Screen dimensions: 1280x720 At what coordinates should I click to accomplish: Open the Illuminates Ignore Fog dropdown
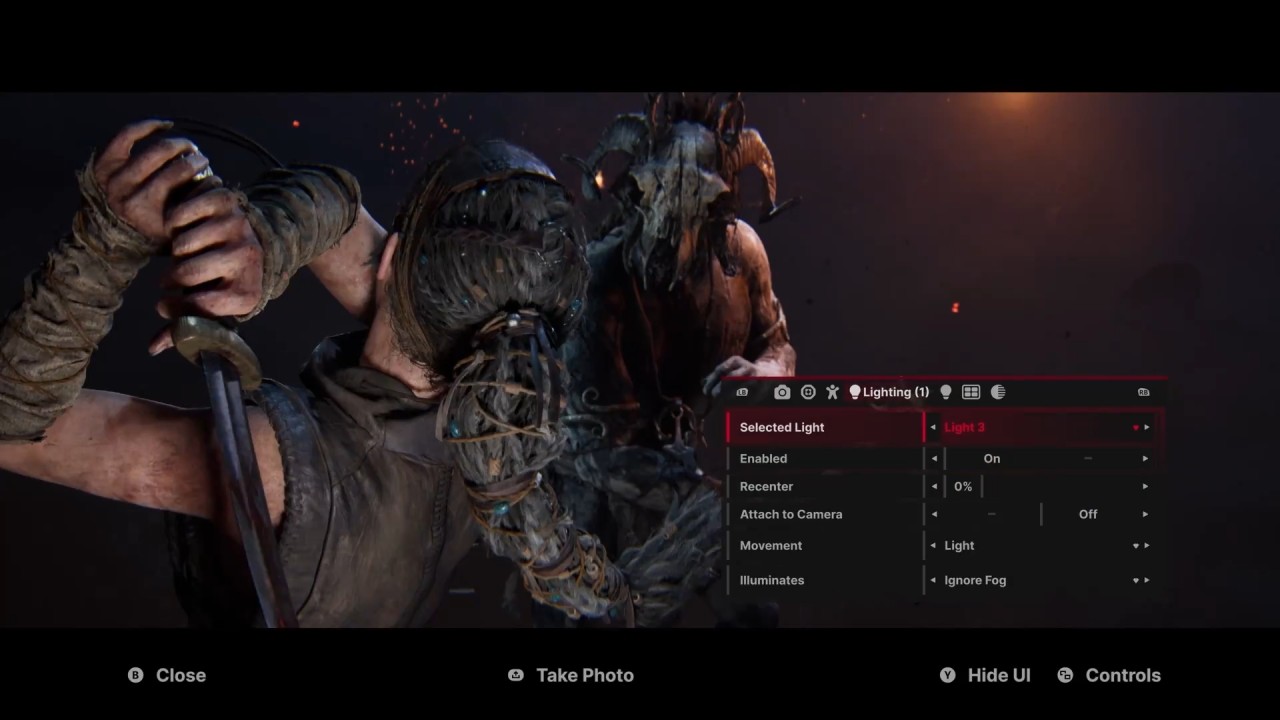pos(1040,580)
